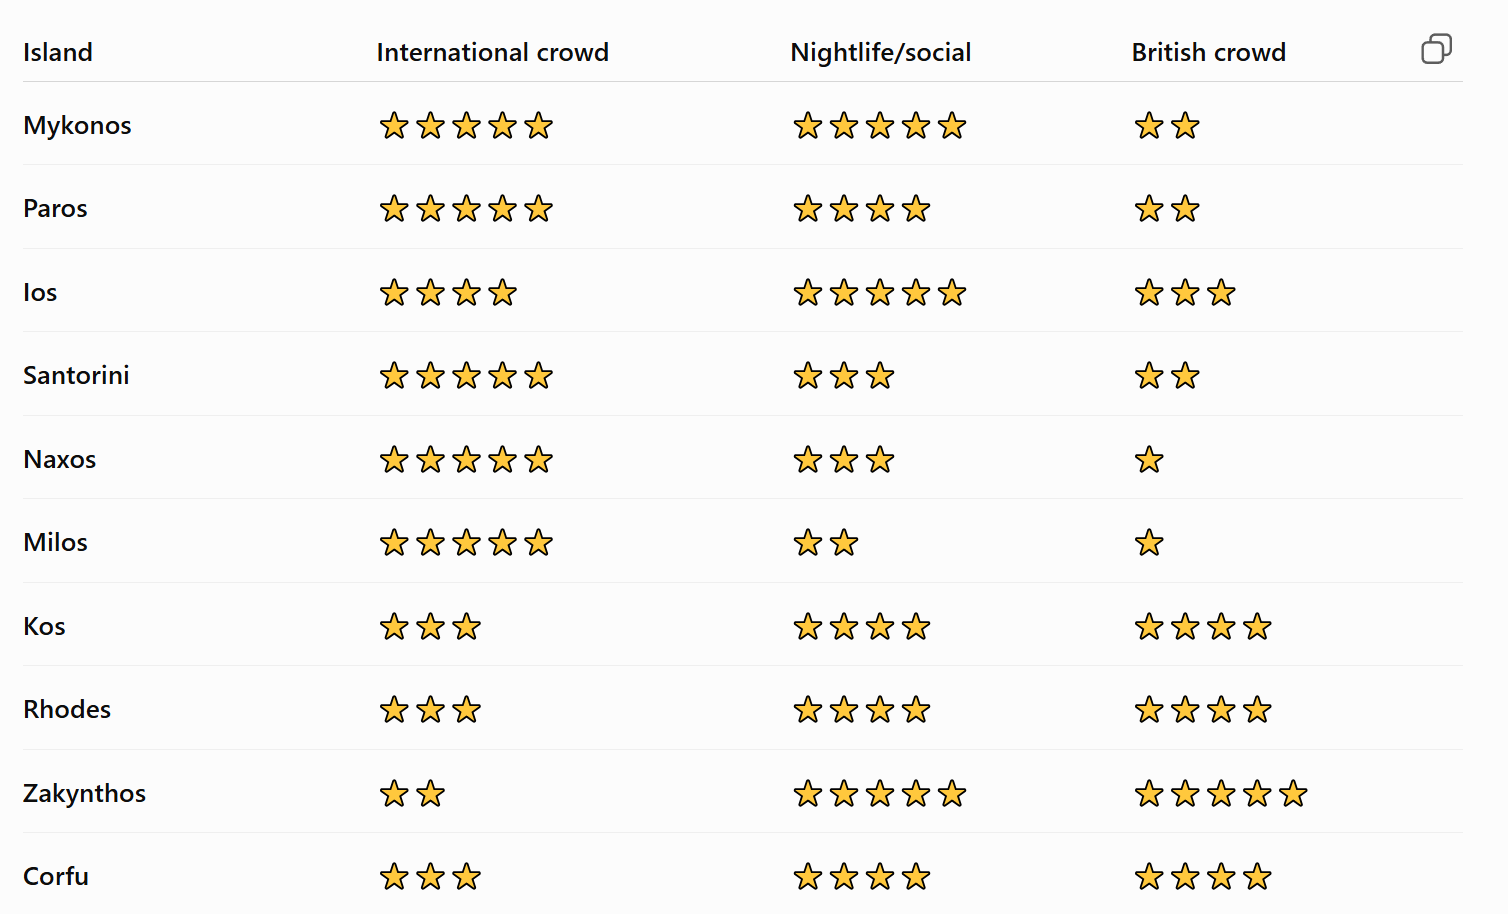
Task: Select the Kos island cell
Action: [x=44, y=627]
